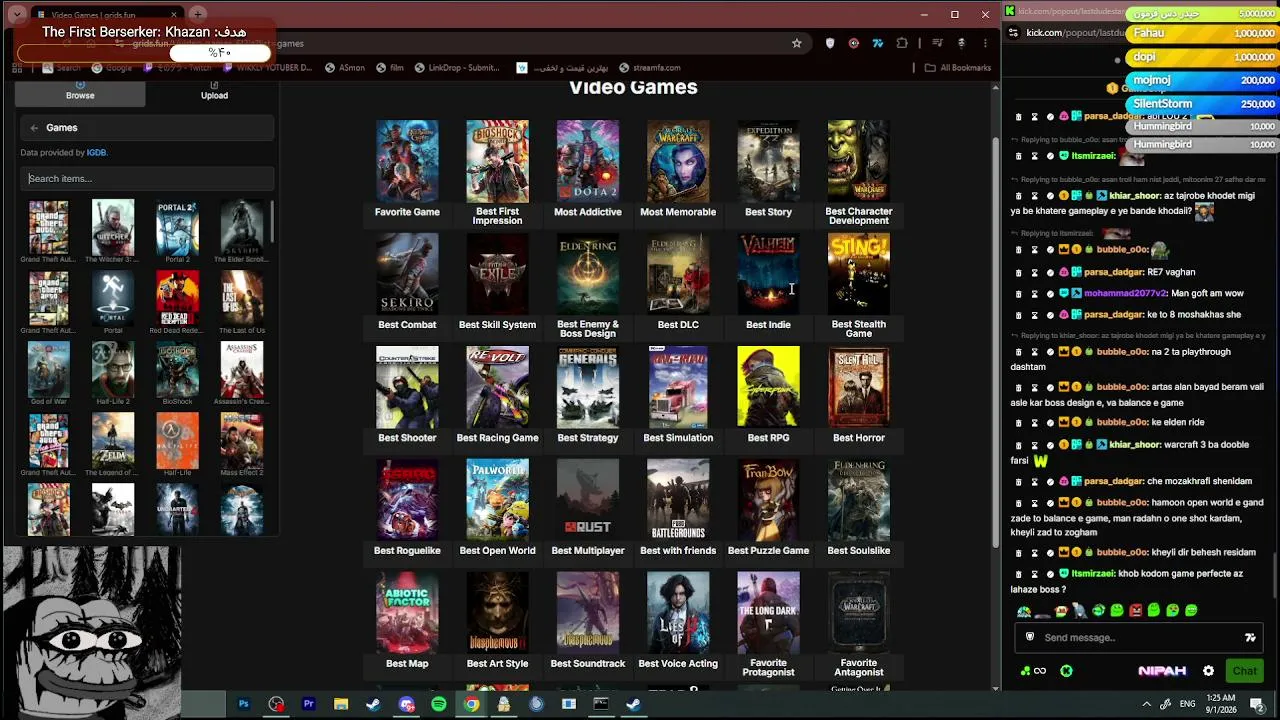The image size is (1280, 720).
Task: Launch Spotify from the taskbar
Action: coord(439,704)
